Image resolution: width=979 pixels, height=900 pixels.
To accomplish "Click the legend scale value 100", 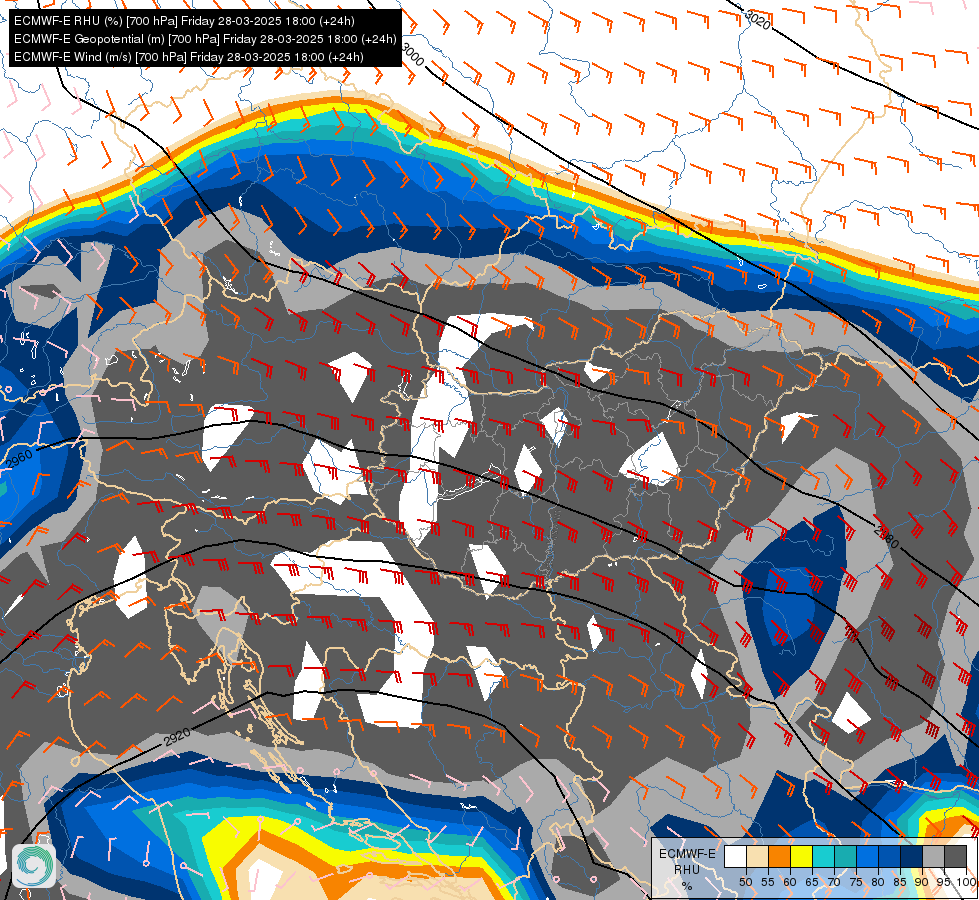I will [966, 882].
